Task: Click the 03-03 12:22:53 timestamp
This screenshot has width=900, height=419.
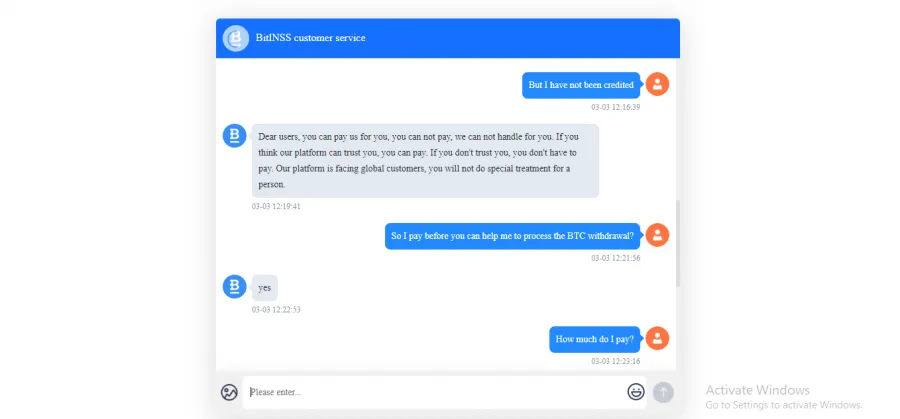Action: (276, 310)
